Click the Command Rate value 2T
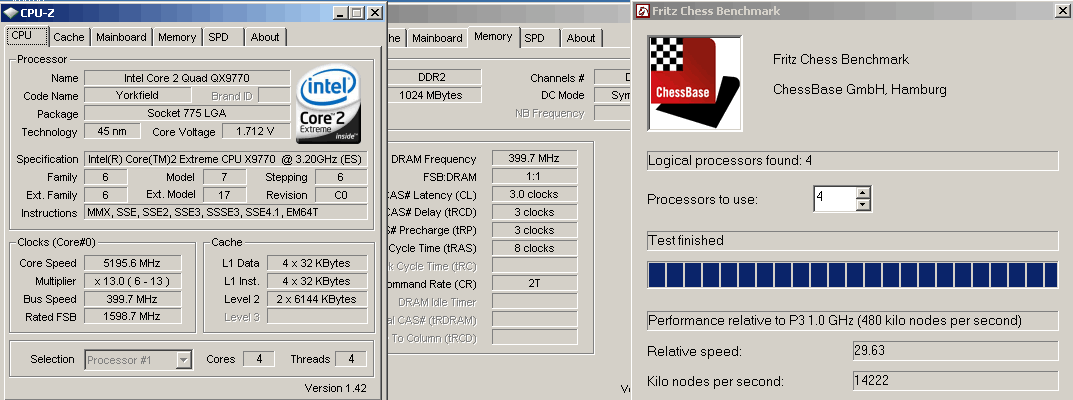The height and width of the screenshot is (400, 1073). point(534,284)
